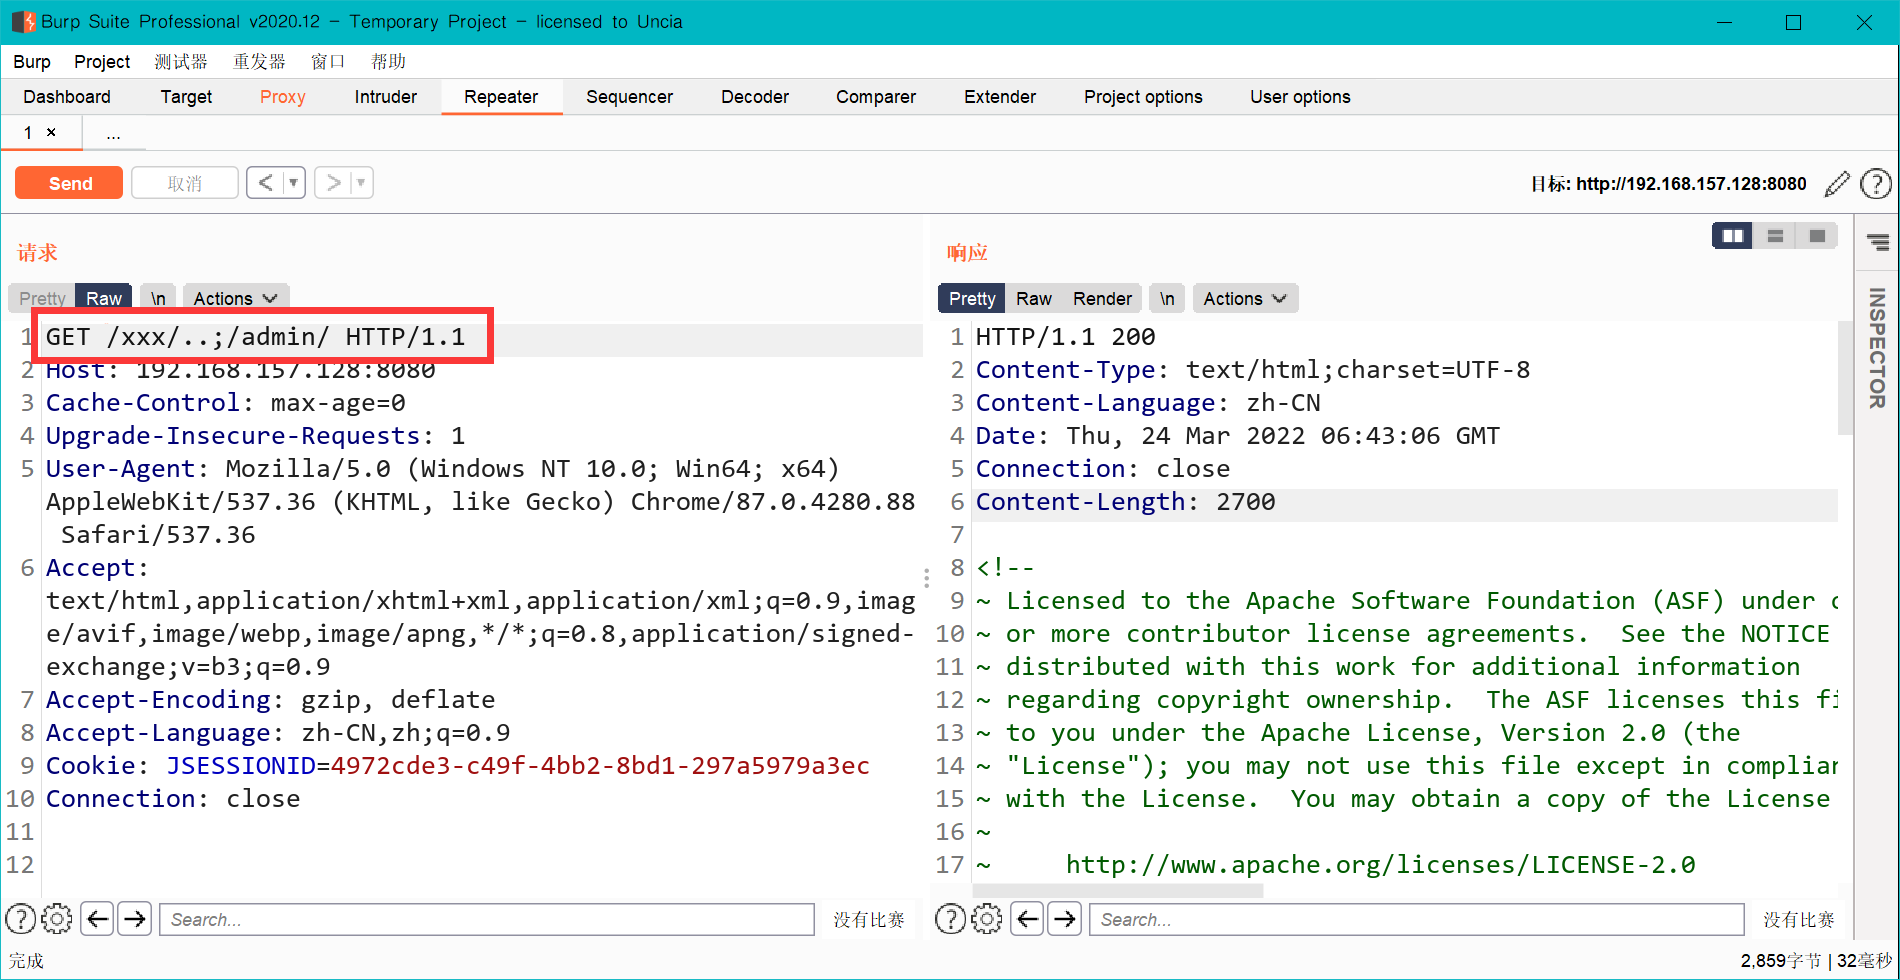Switch to Project options tab
Image resolution: width=1900 pixels, height=980 pixels.
(1143, 97)
